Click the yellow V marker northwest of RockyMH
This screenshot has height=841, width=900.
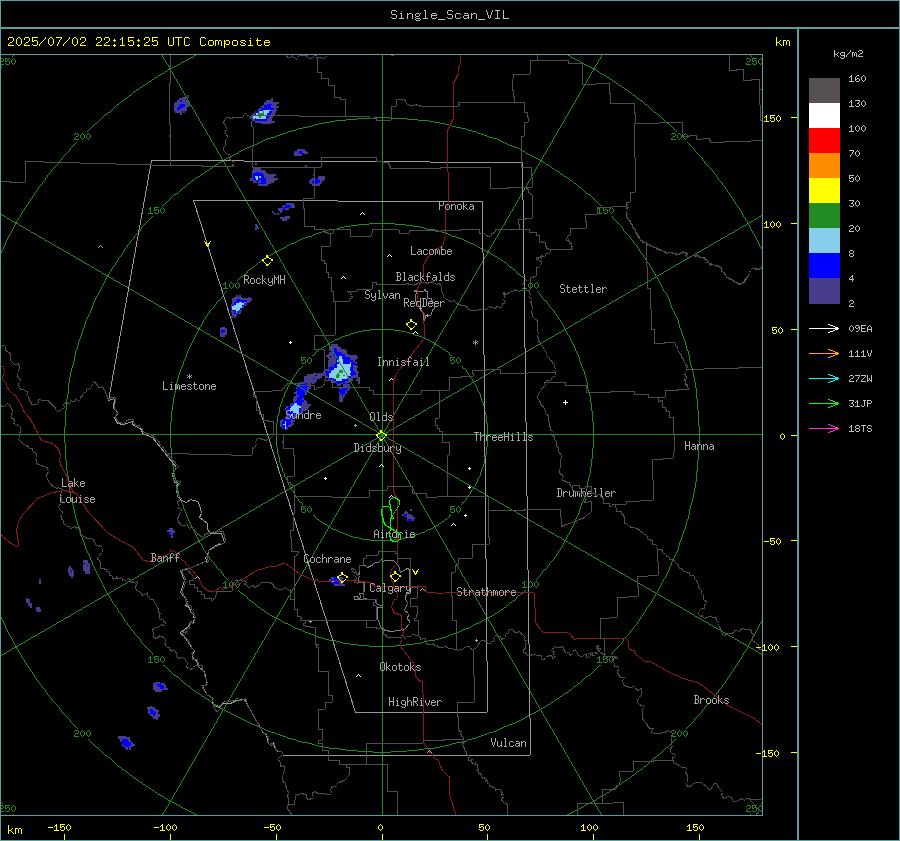[x=208, y=244]
